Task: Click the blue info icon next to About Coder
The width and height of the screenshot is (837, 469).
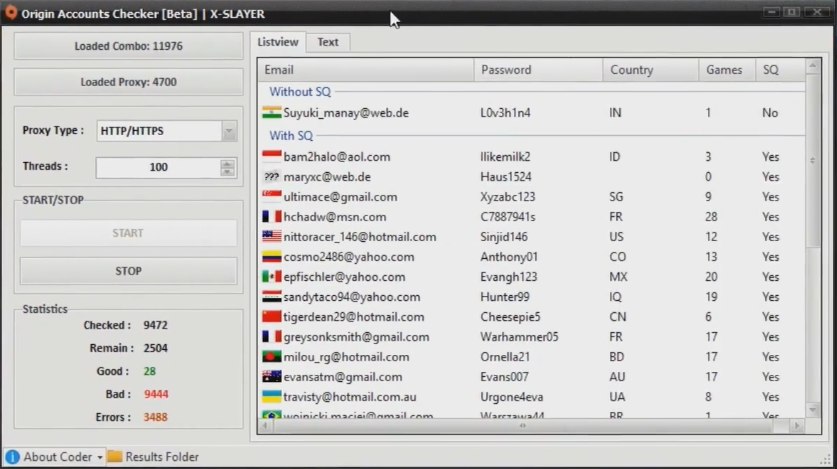Action: [x=12, y=457]
